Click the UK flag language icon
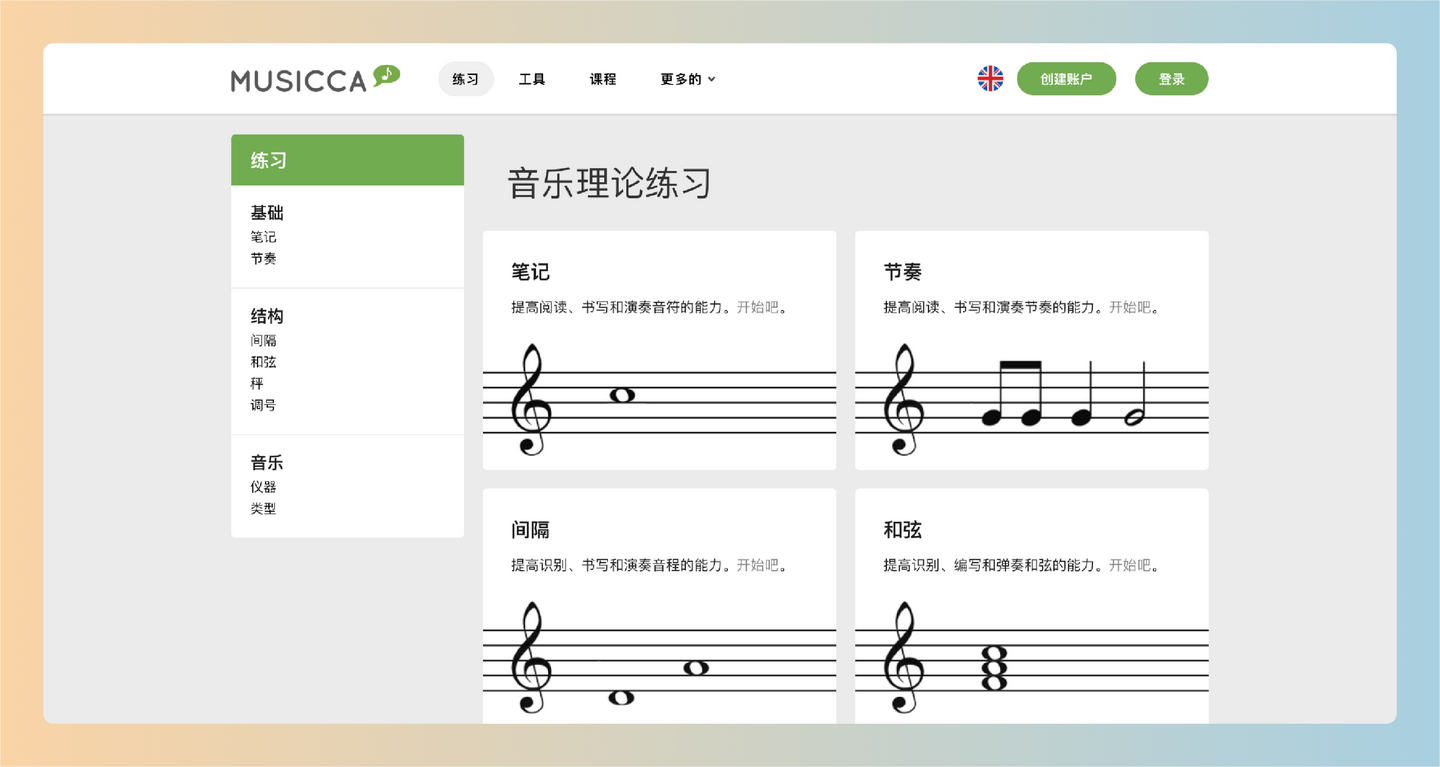This screenshot has width=1440, height=767. click(990, 78)
